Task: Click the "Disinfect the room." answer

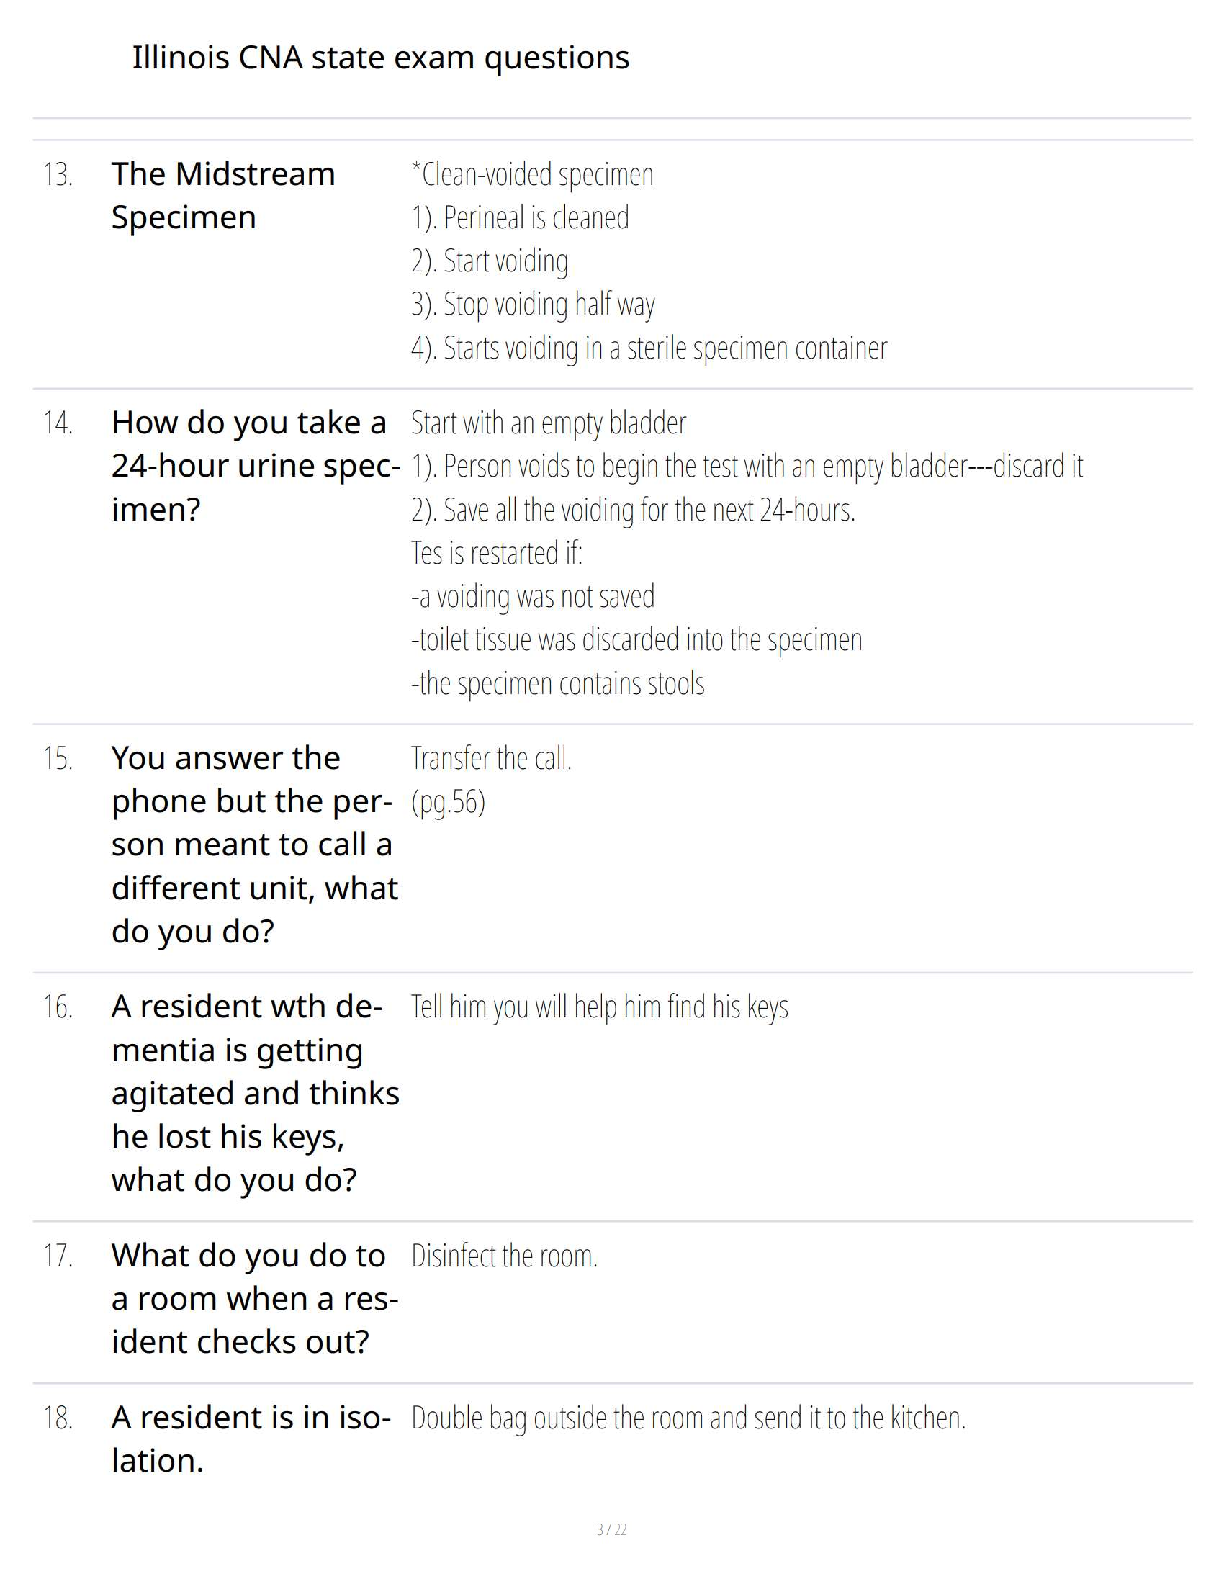Action: (x=504, y=1256)
